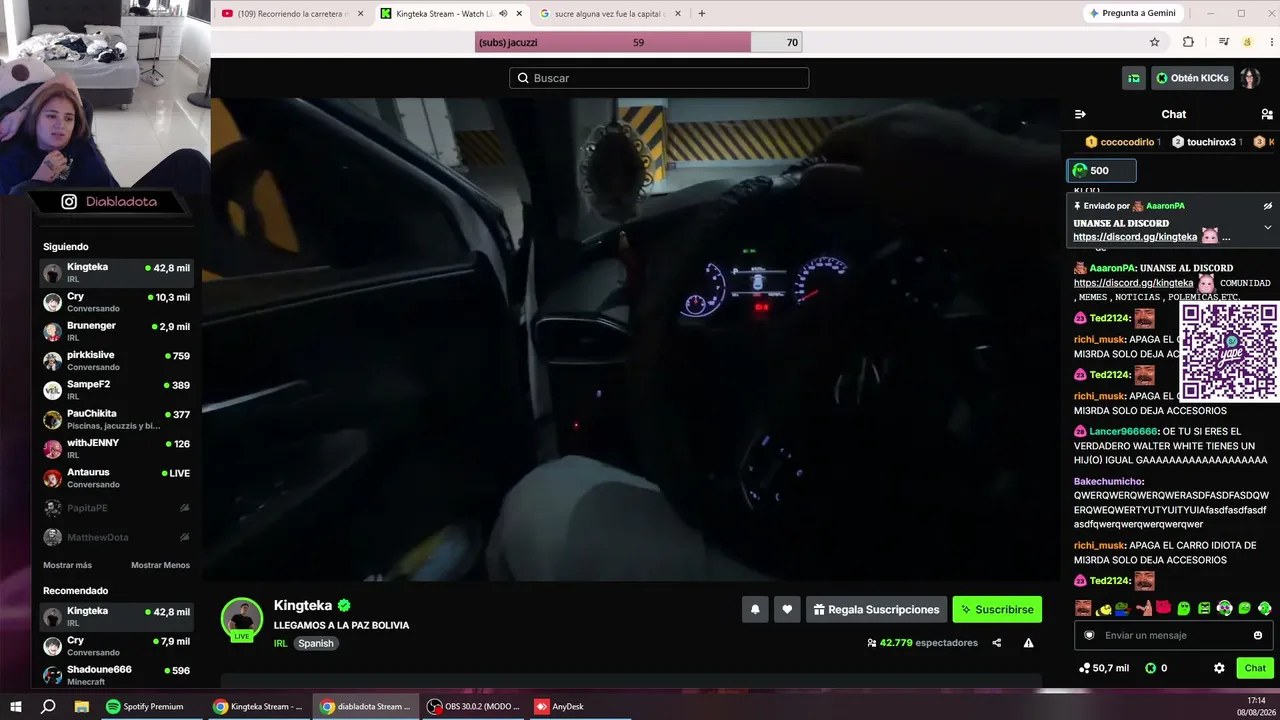This screenshot has height=720, width=1280.
Task: Turn on notifications with the bell icon
Action: point(755,609)
